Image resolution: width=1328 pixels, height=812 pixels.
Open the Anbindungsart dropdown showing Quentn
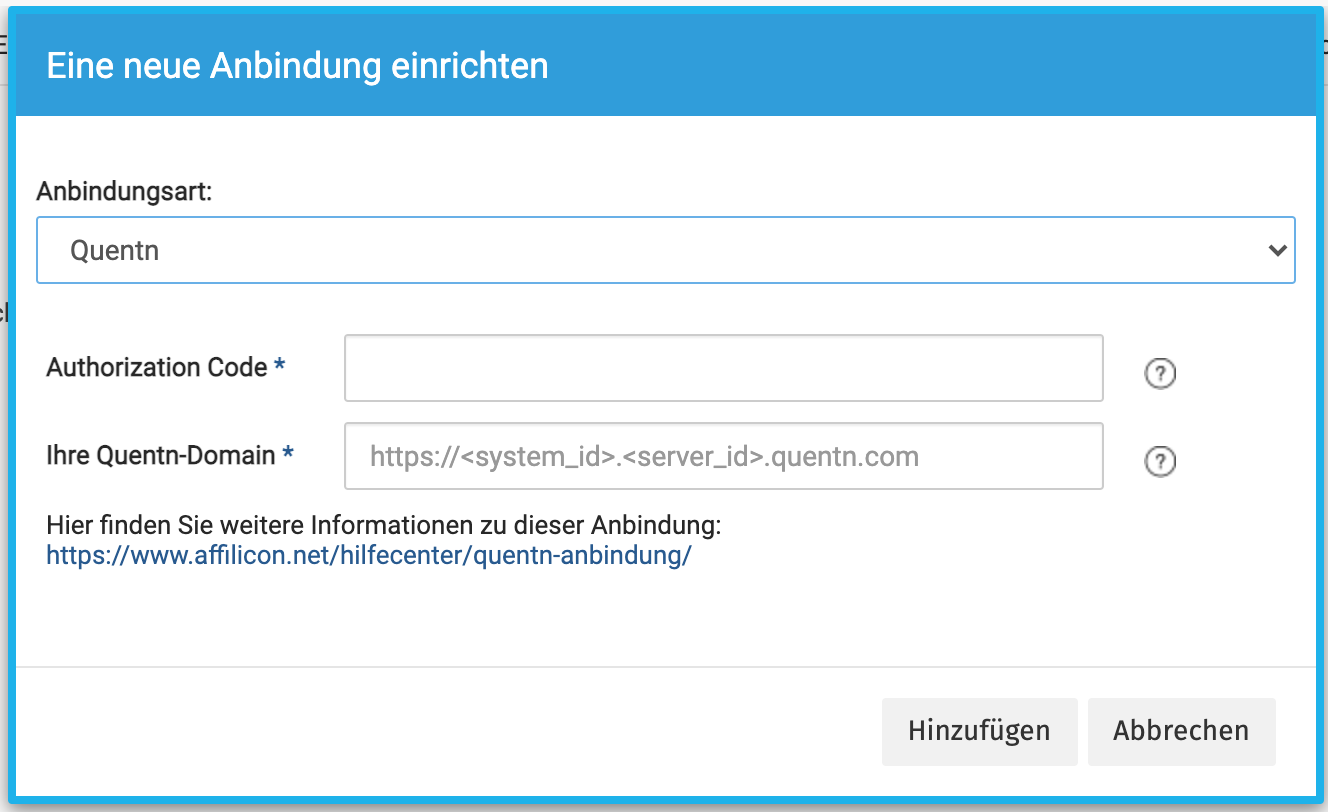pos(666,250)
